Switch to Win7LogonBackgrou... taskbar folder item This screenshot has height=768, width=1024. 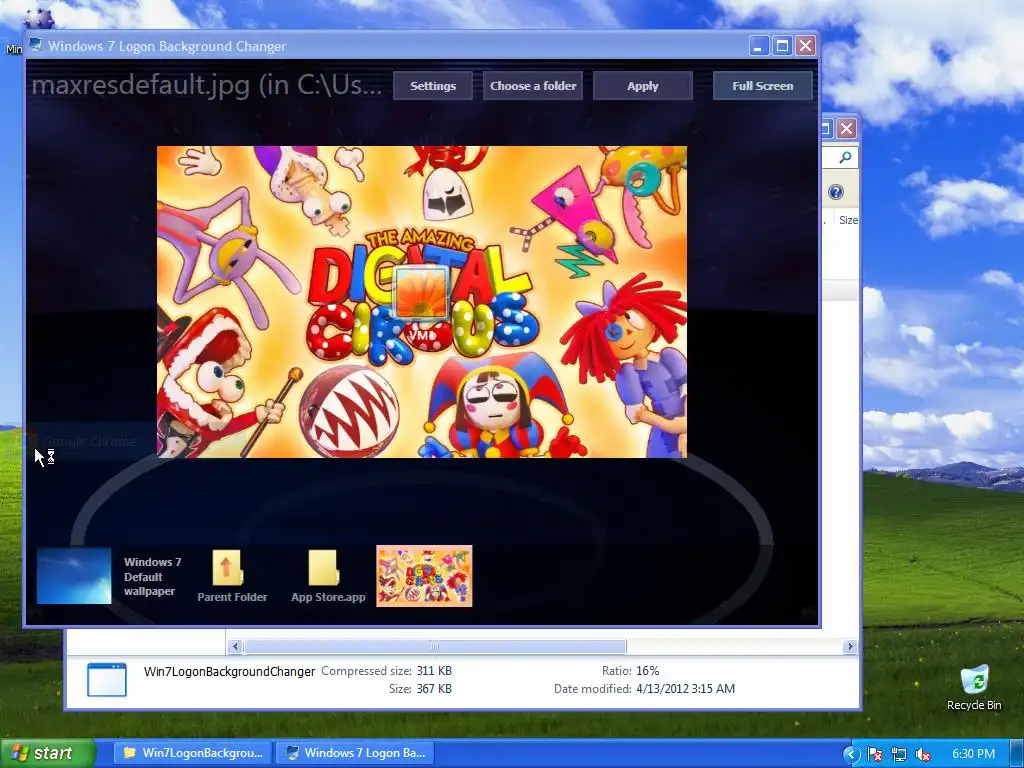(193, 753)
